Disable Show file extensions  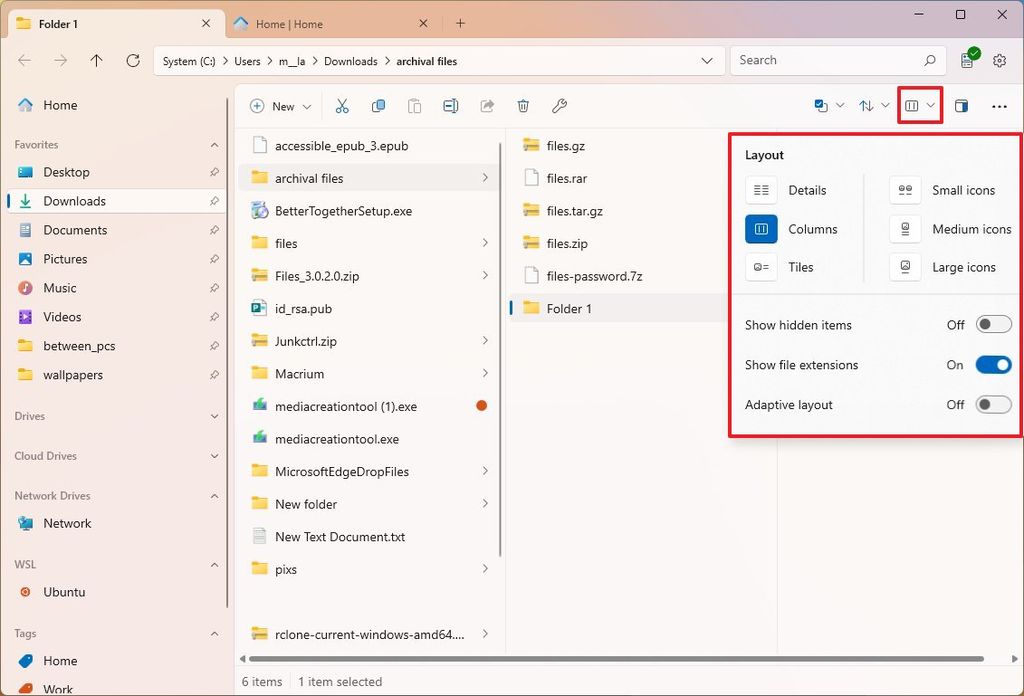[x=993, y=364]
